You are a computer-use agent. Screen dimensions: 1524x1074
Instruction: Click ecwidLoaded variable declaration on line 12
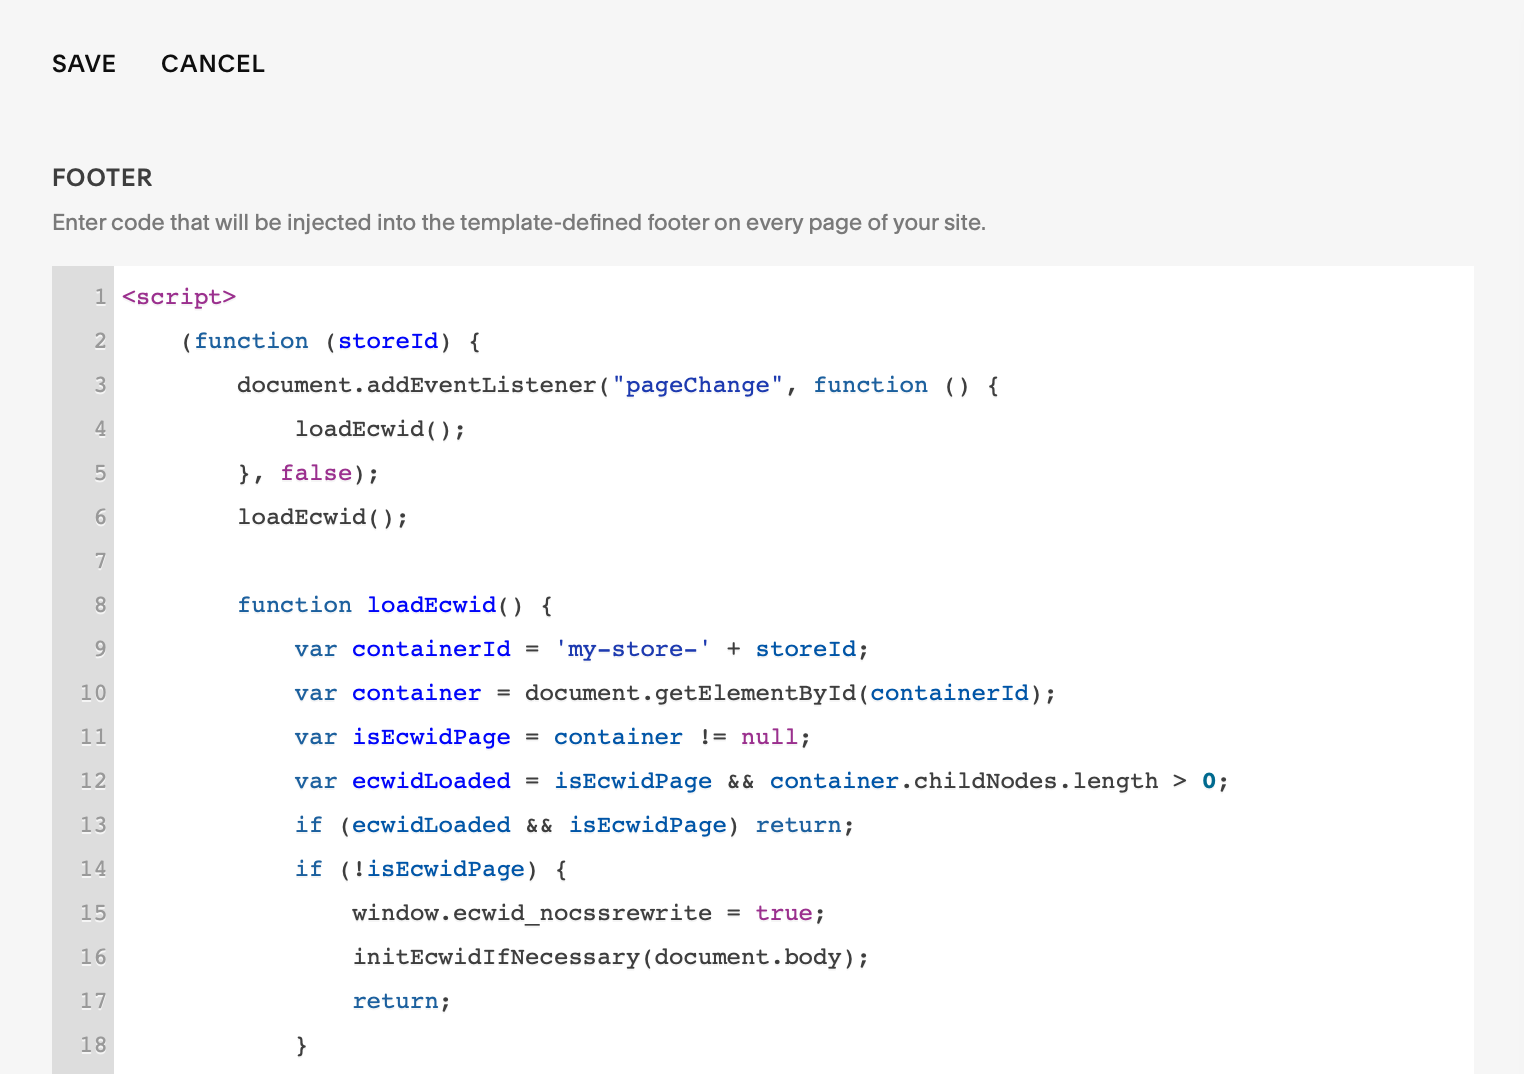coord(431,781)
